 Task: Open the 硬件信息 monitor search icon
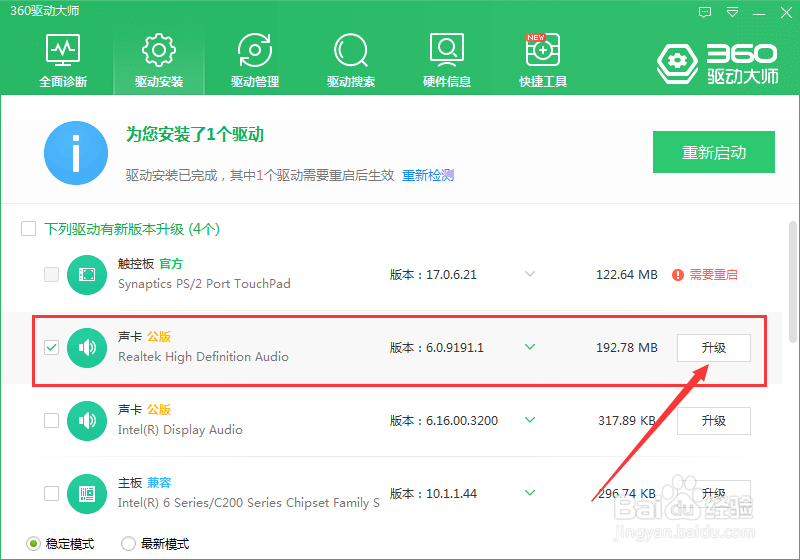click(x=447, y=50)
